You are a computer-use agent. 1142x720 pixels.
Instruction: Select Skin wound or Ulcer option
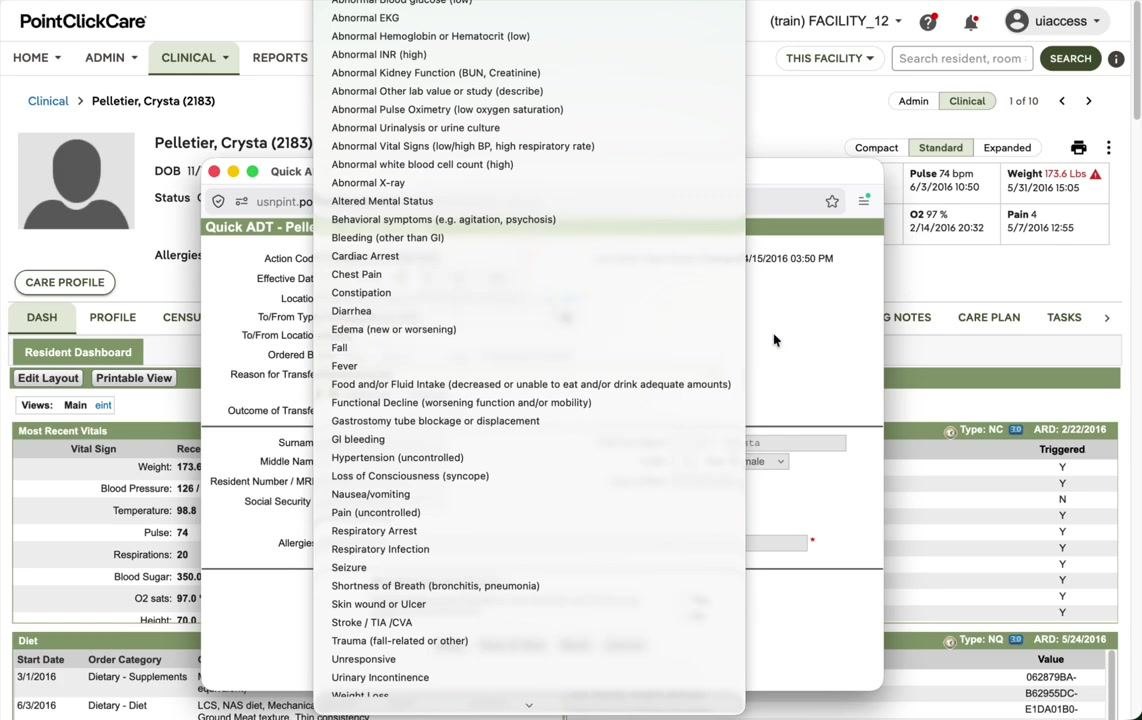pyautogui.click(x=378, y=604)
